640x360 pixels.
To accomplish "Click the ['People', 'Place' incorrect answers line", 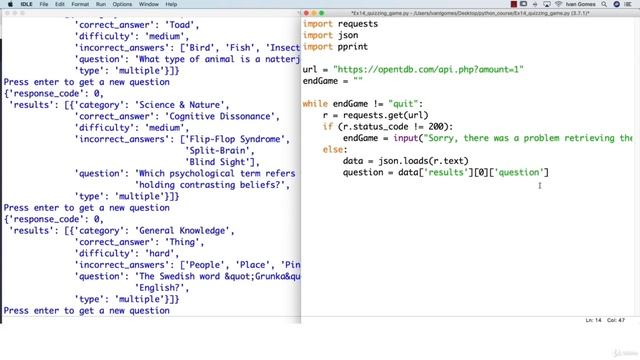I will pyautogui.click(x=187, y=265).
